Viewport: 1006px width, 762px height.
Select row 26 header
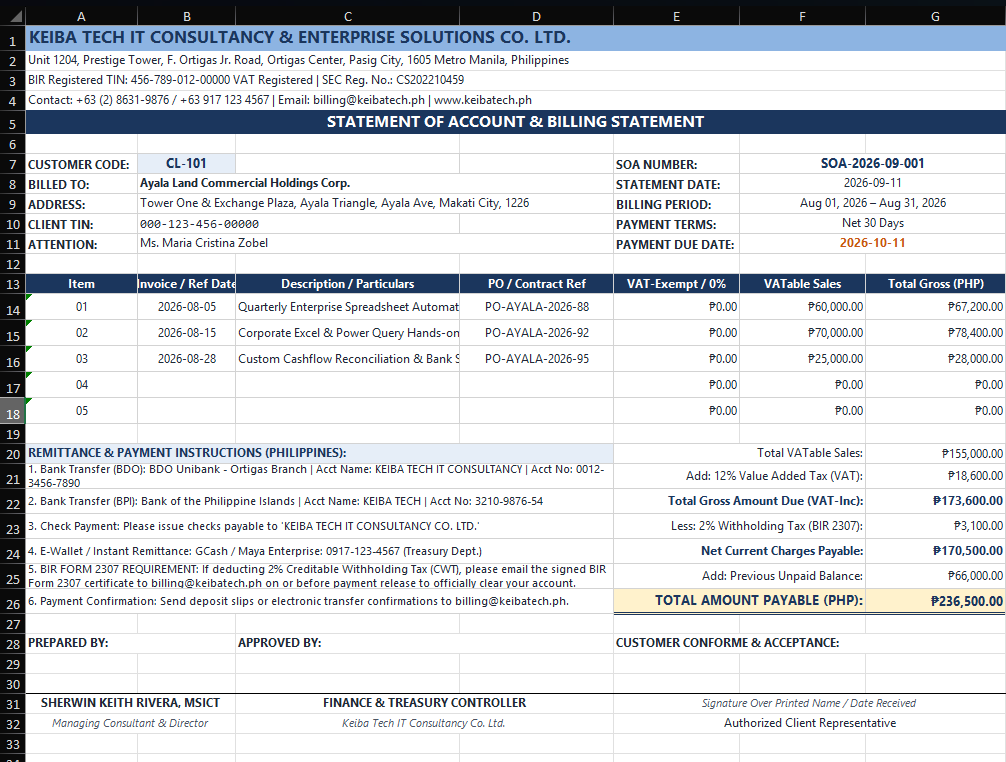coord(13,602)
